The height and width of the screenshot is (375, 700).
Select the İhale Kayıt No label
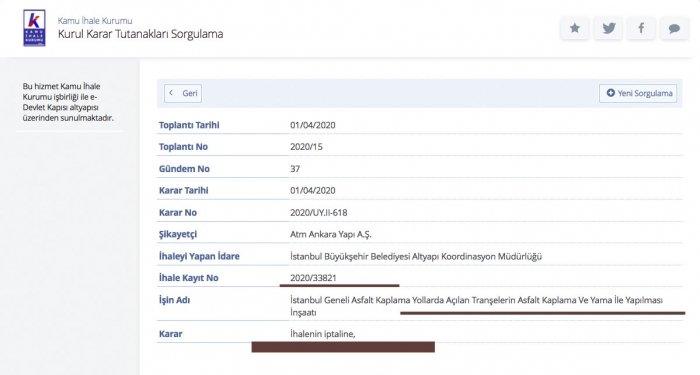point(188,278)
